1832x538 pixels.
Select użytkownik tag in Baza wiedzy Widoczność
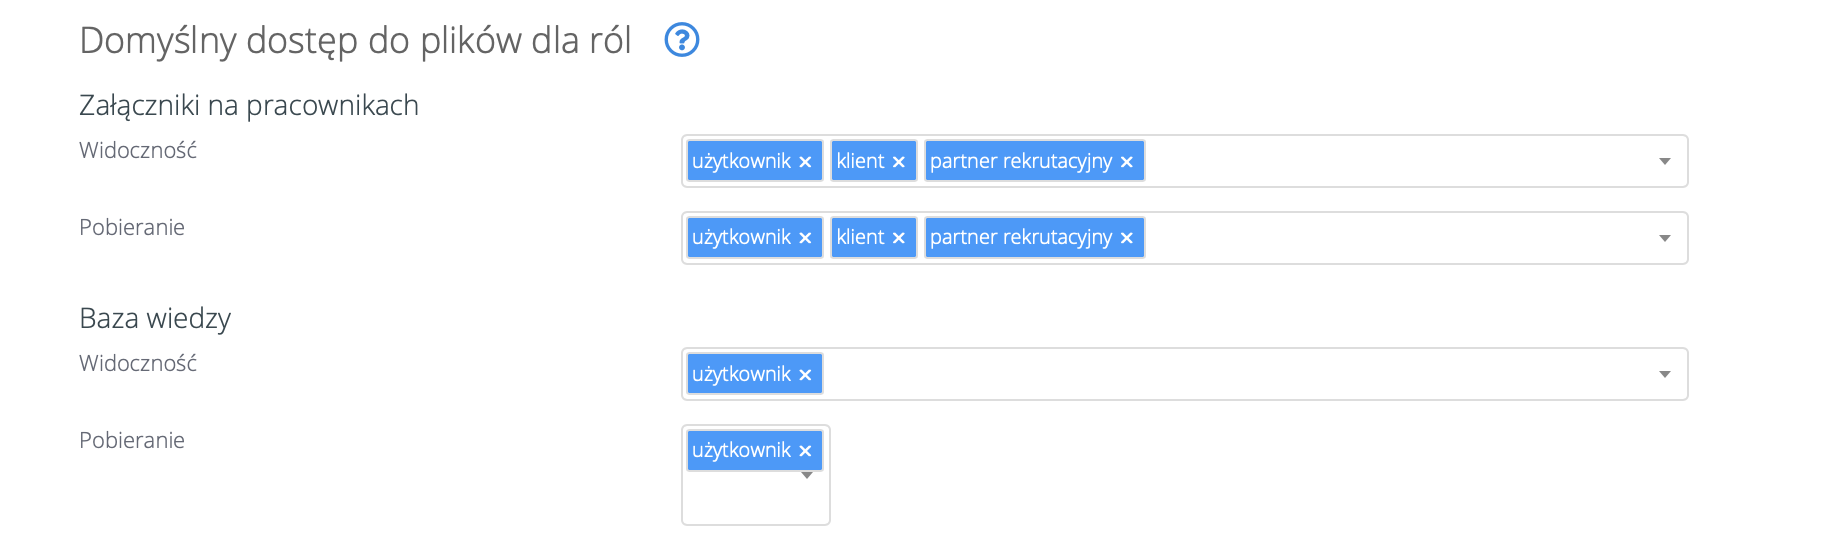click(x=741, y=374)
